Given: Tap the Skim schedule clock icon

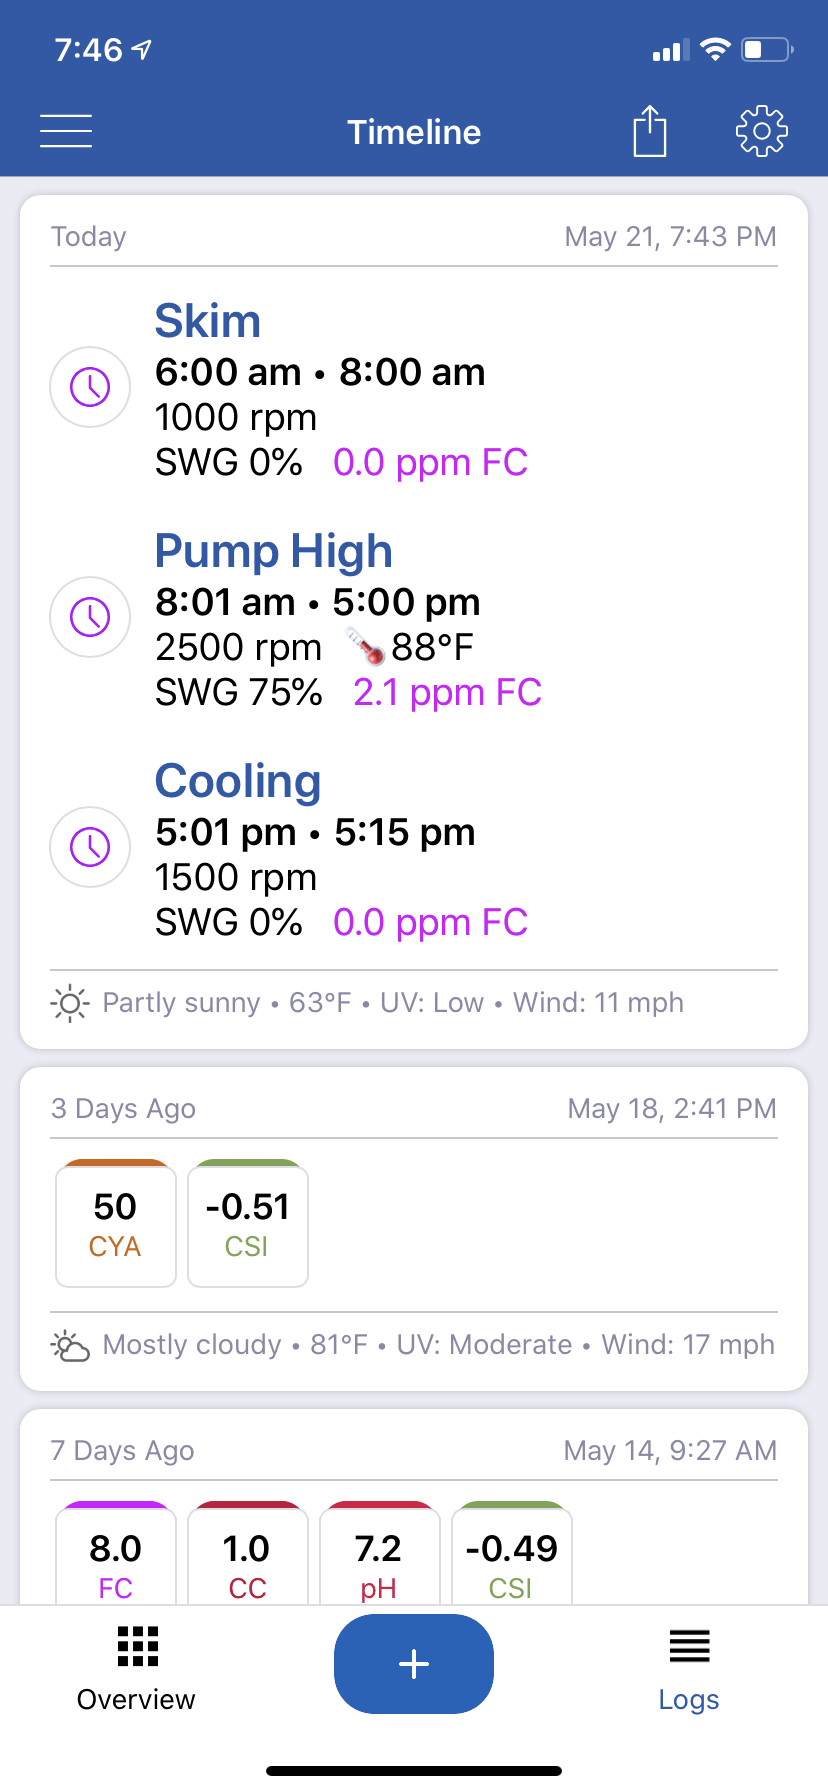Looking at the screenshot, I should click(90, 387).
